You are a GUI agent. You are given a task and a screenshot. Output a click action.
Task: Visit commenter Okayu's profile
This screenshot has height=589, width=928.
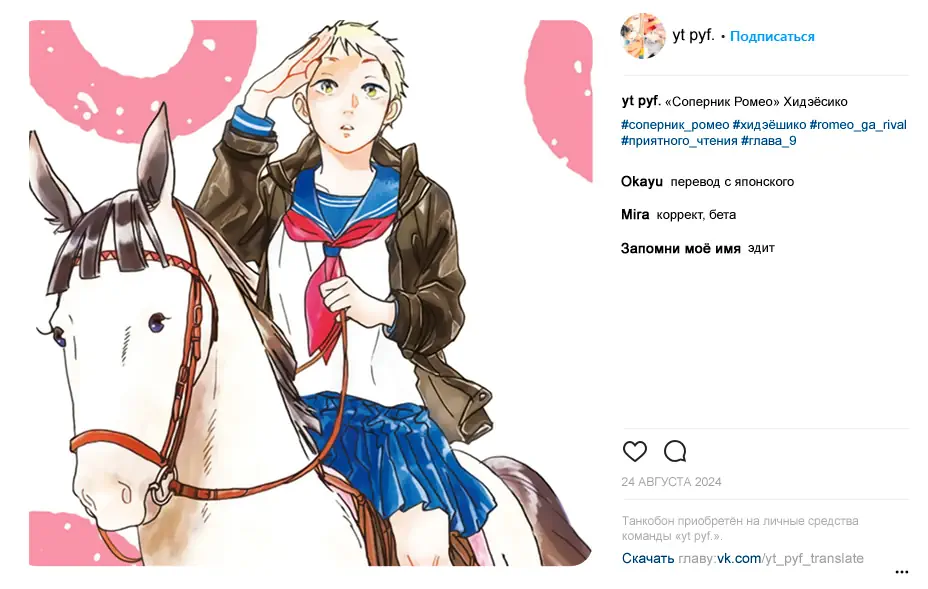click(x=642, y=182)
